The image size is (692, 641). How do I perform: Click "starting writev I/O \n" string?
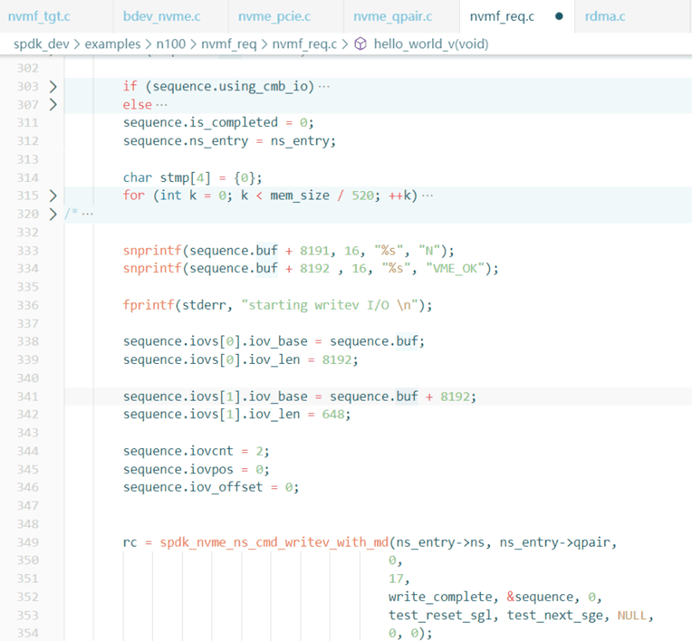pyautogui.click(x=330, y=305)
